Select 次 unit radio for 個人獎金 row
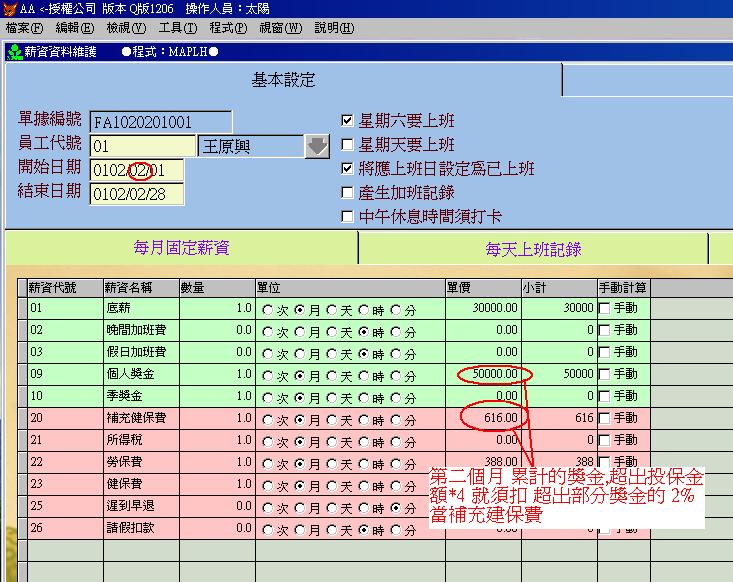733x582 pixels. (267, 375)
